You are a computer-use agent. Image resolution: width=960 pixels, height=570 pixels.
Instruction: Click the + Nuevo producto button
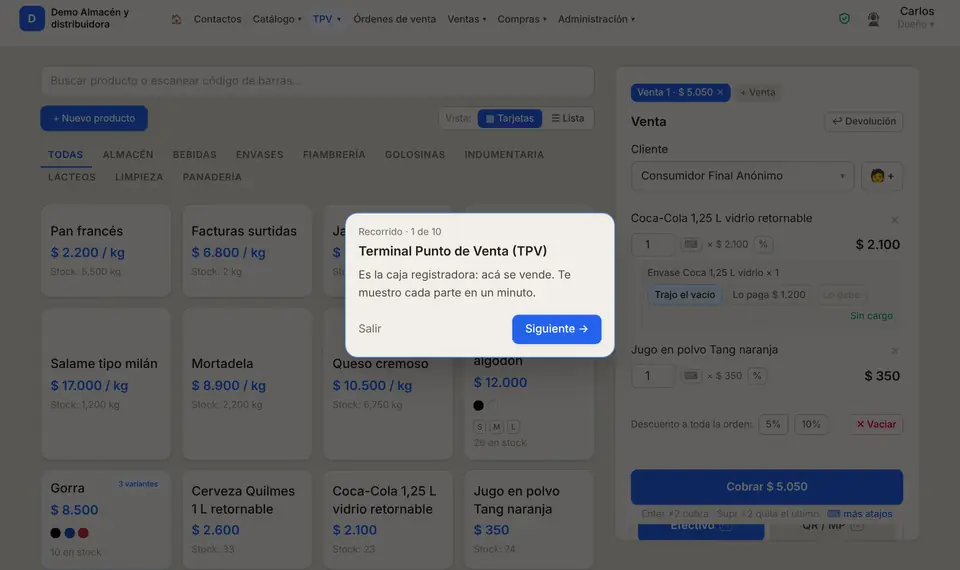pos(94,118)
